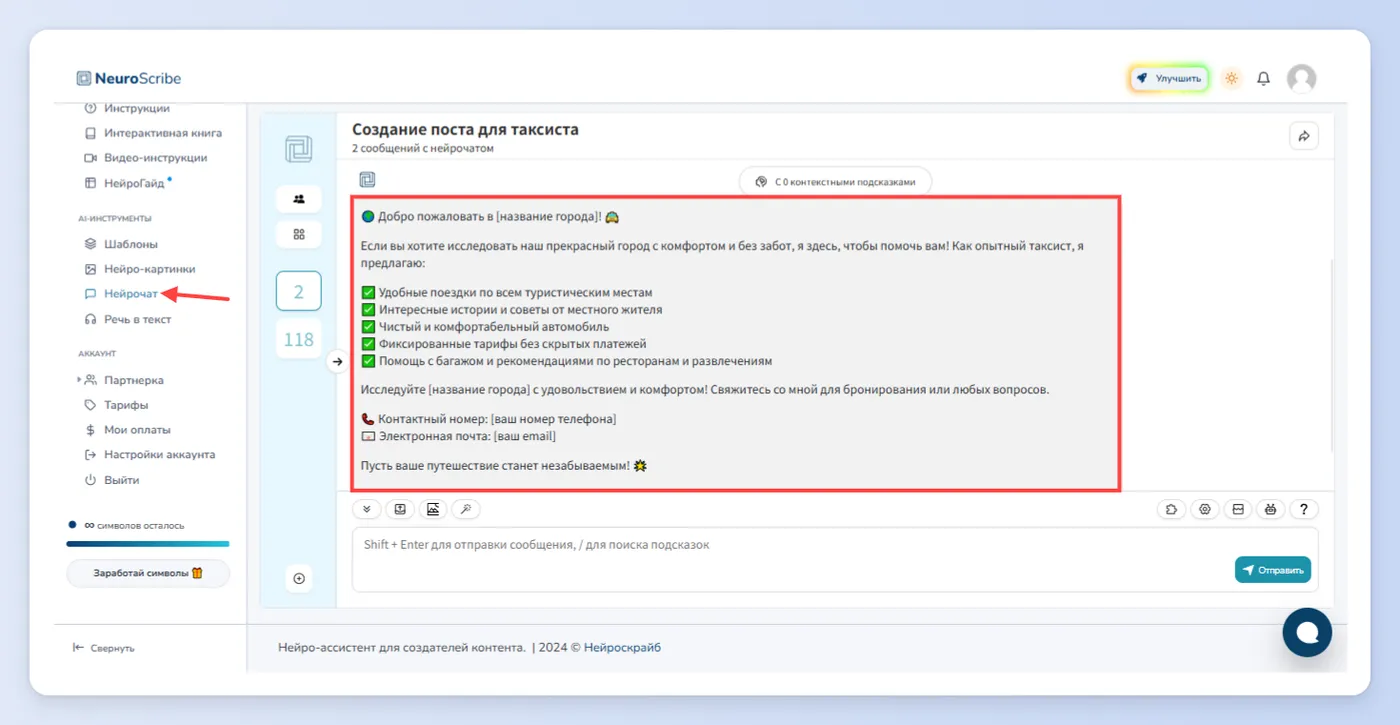Click the split-panel layout icon above input
Screen dimensions: 1400x725
point(1238,509)
